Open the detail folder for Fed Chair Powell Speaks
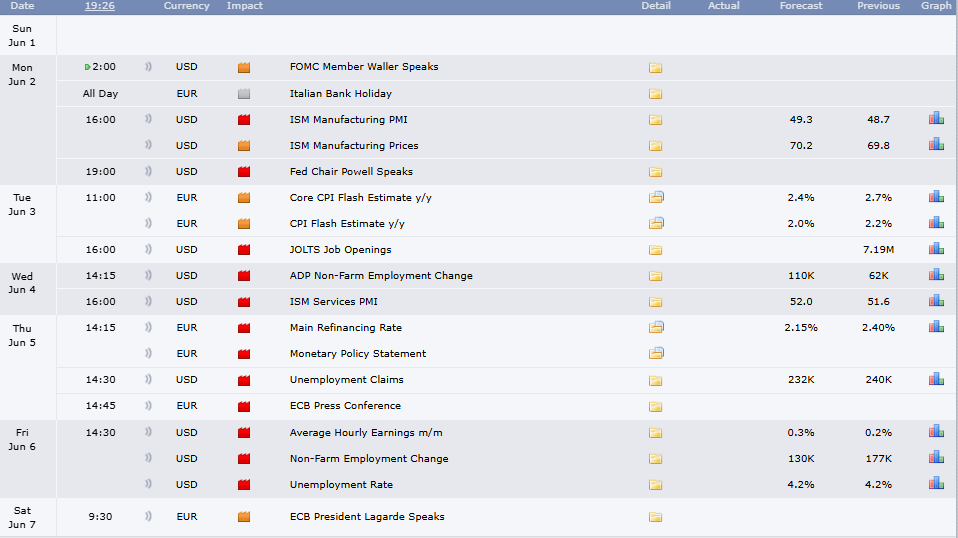 (x=656, y=172)
